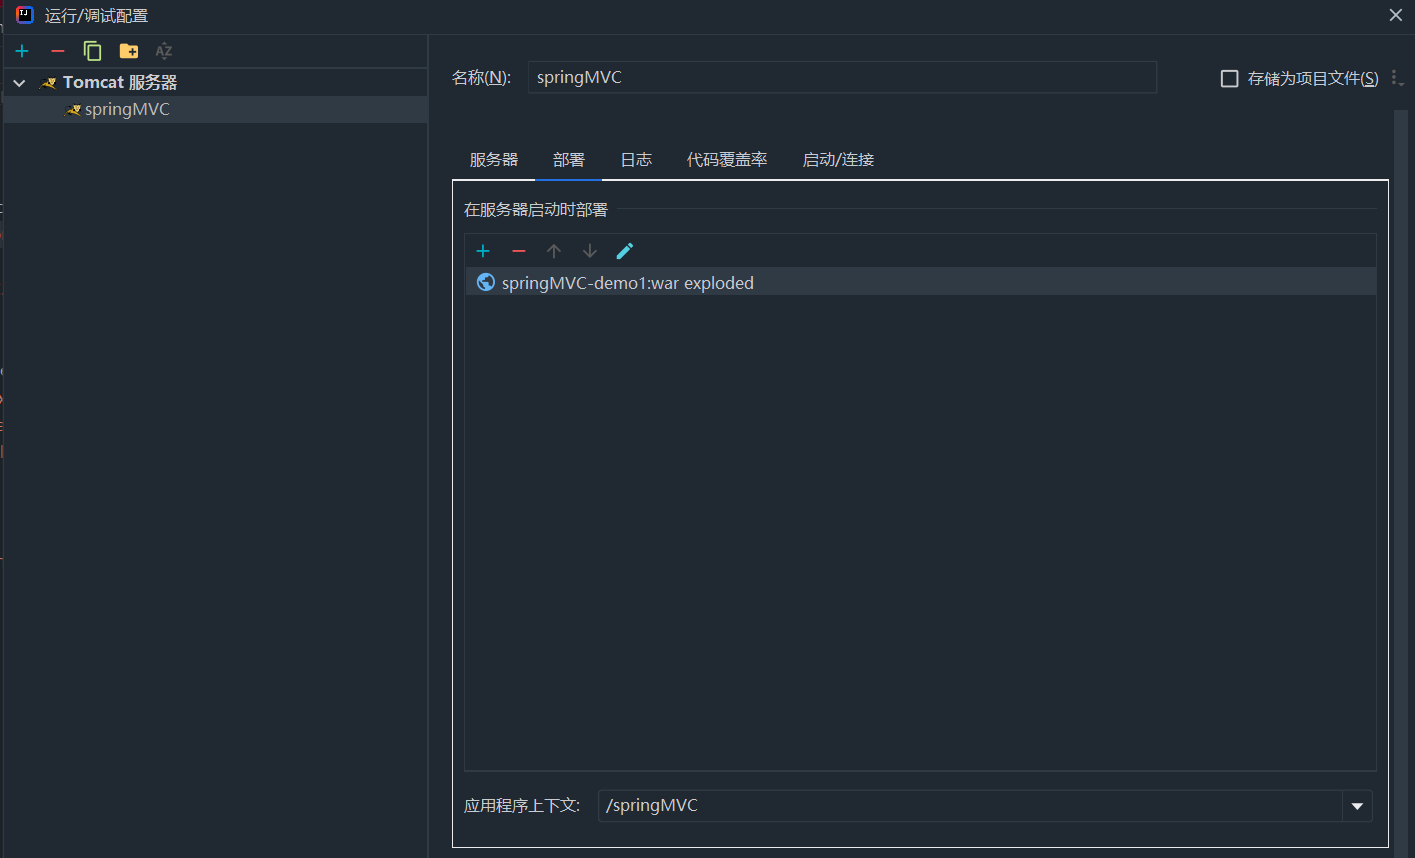The height and width of the screenshot is (858, 1415).
Task: Open the 代码覆盖率 tab
Action: point(727,159)
